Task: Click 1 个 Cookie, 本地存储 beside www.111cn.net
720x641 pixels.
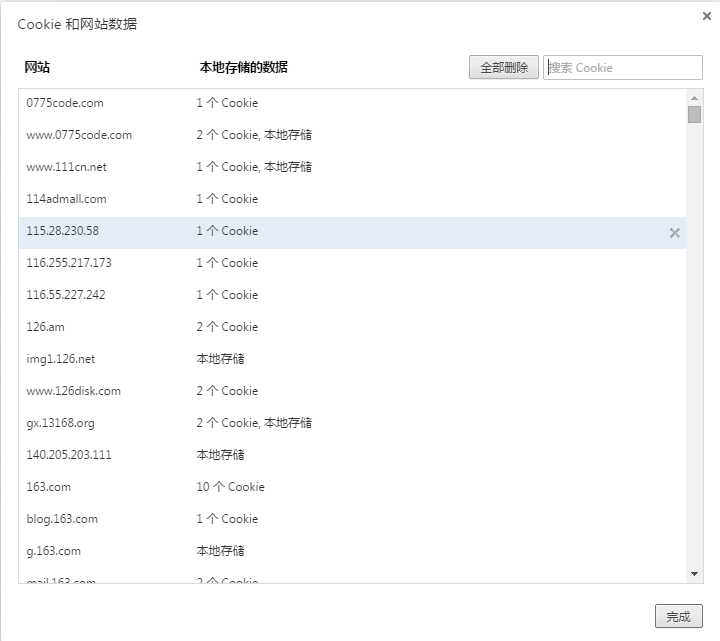Action: pyautogui.click(x=254, y=167)
